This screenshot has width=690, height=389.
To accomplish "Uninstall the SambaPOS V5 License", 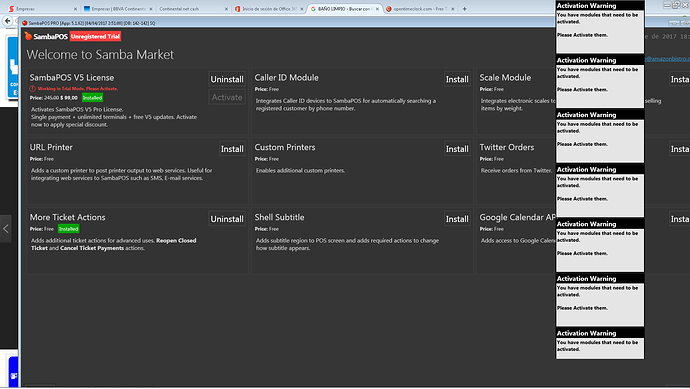I will point(227,79).
